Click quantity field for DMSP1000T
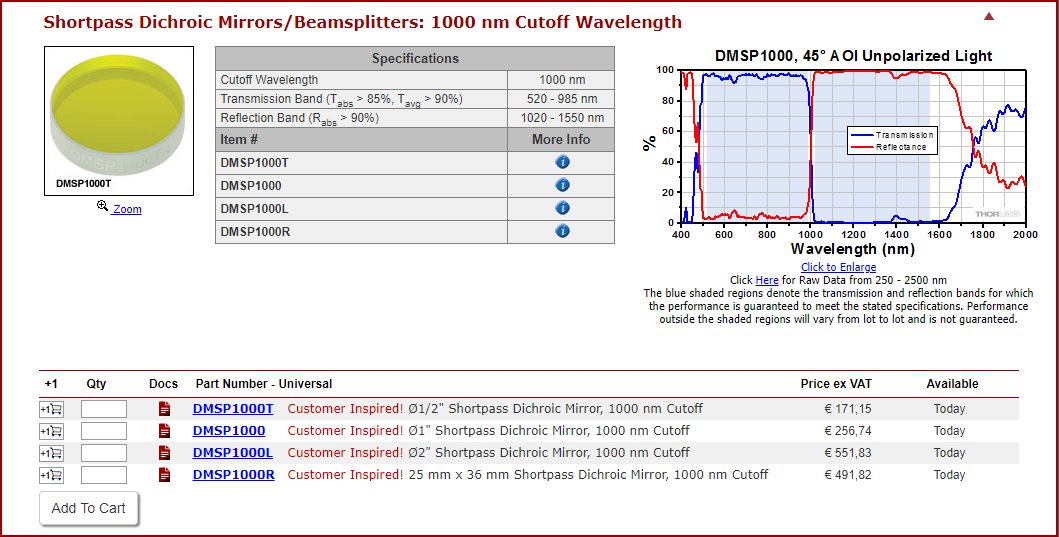The width and height of the screenshot is (1059, 537). (x=104, y=409)
